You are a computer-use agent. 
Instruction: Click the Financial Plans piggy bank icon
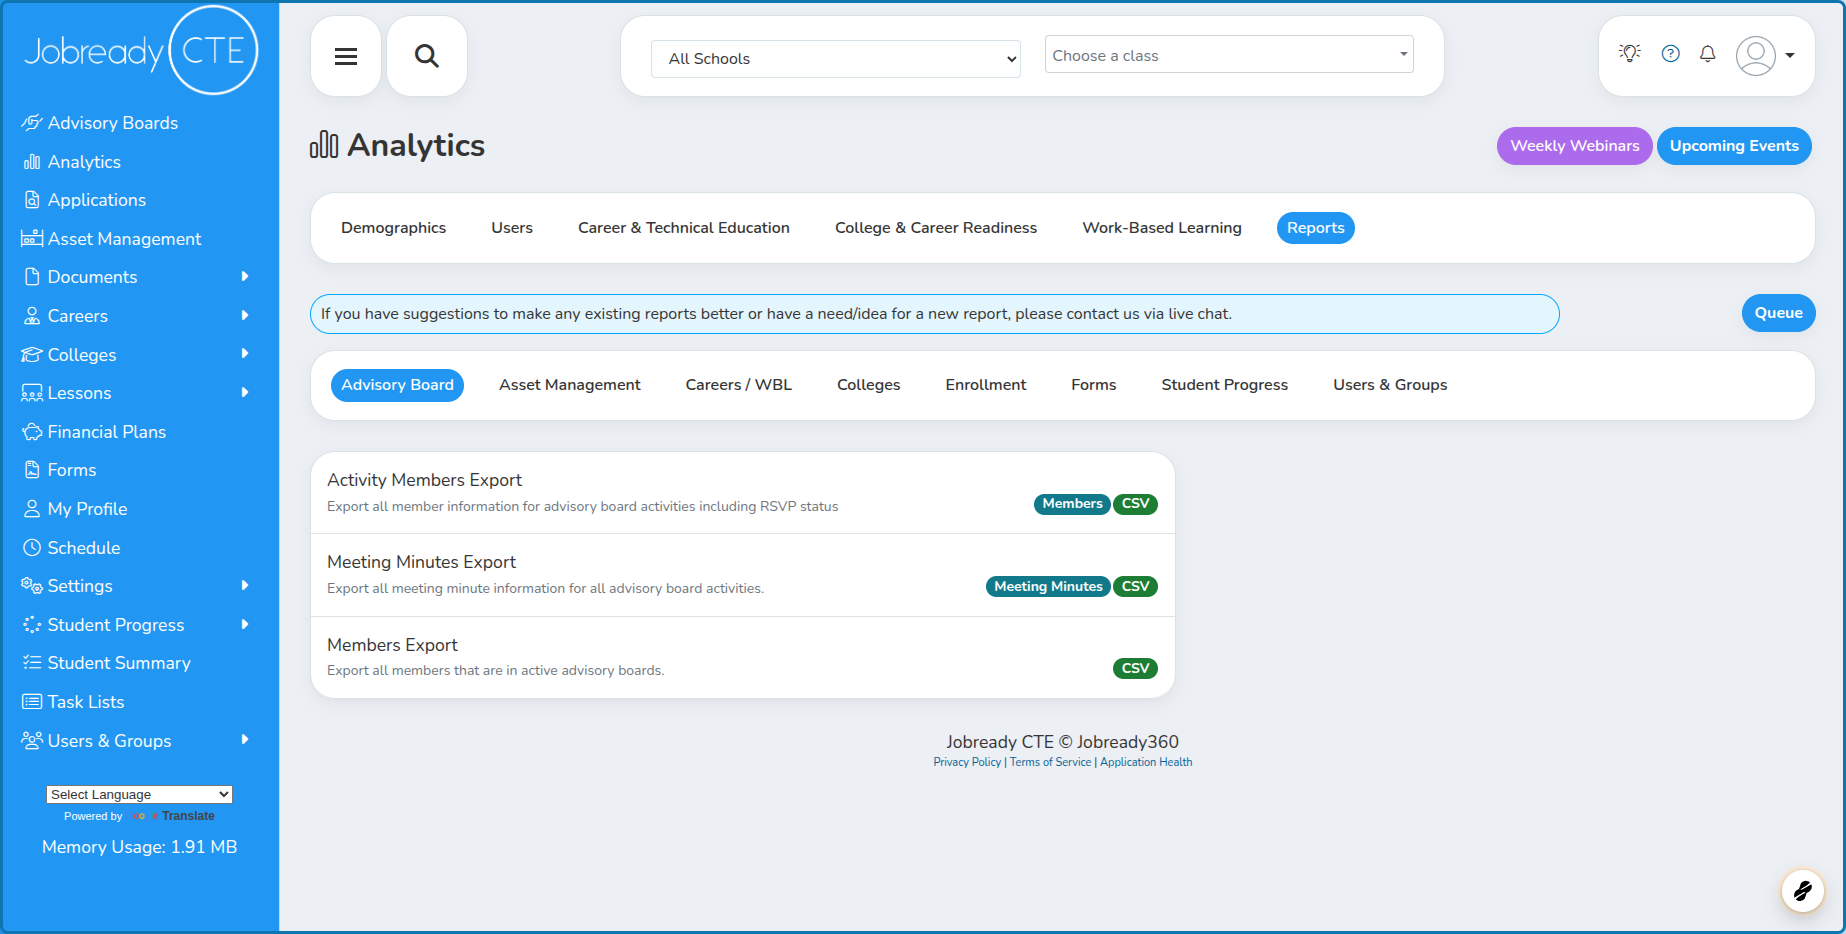pyautogui.click(x=32, y=432)
